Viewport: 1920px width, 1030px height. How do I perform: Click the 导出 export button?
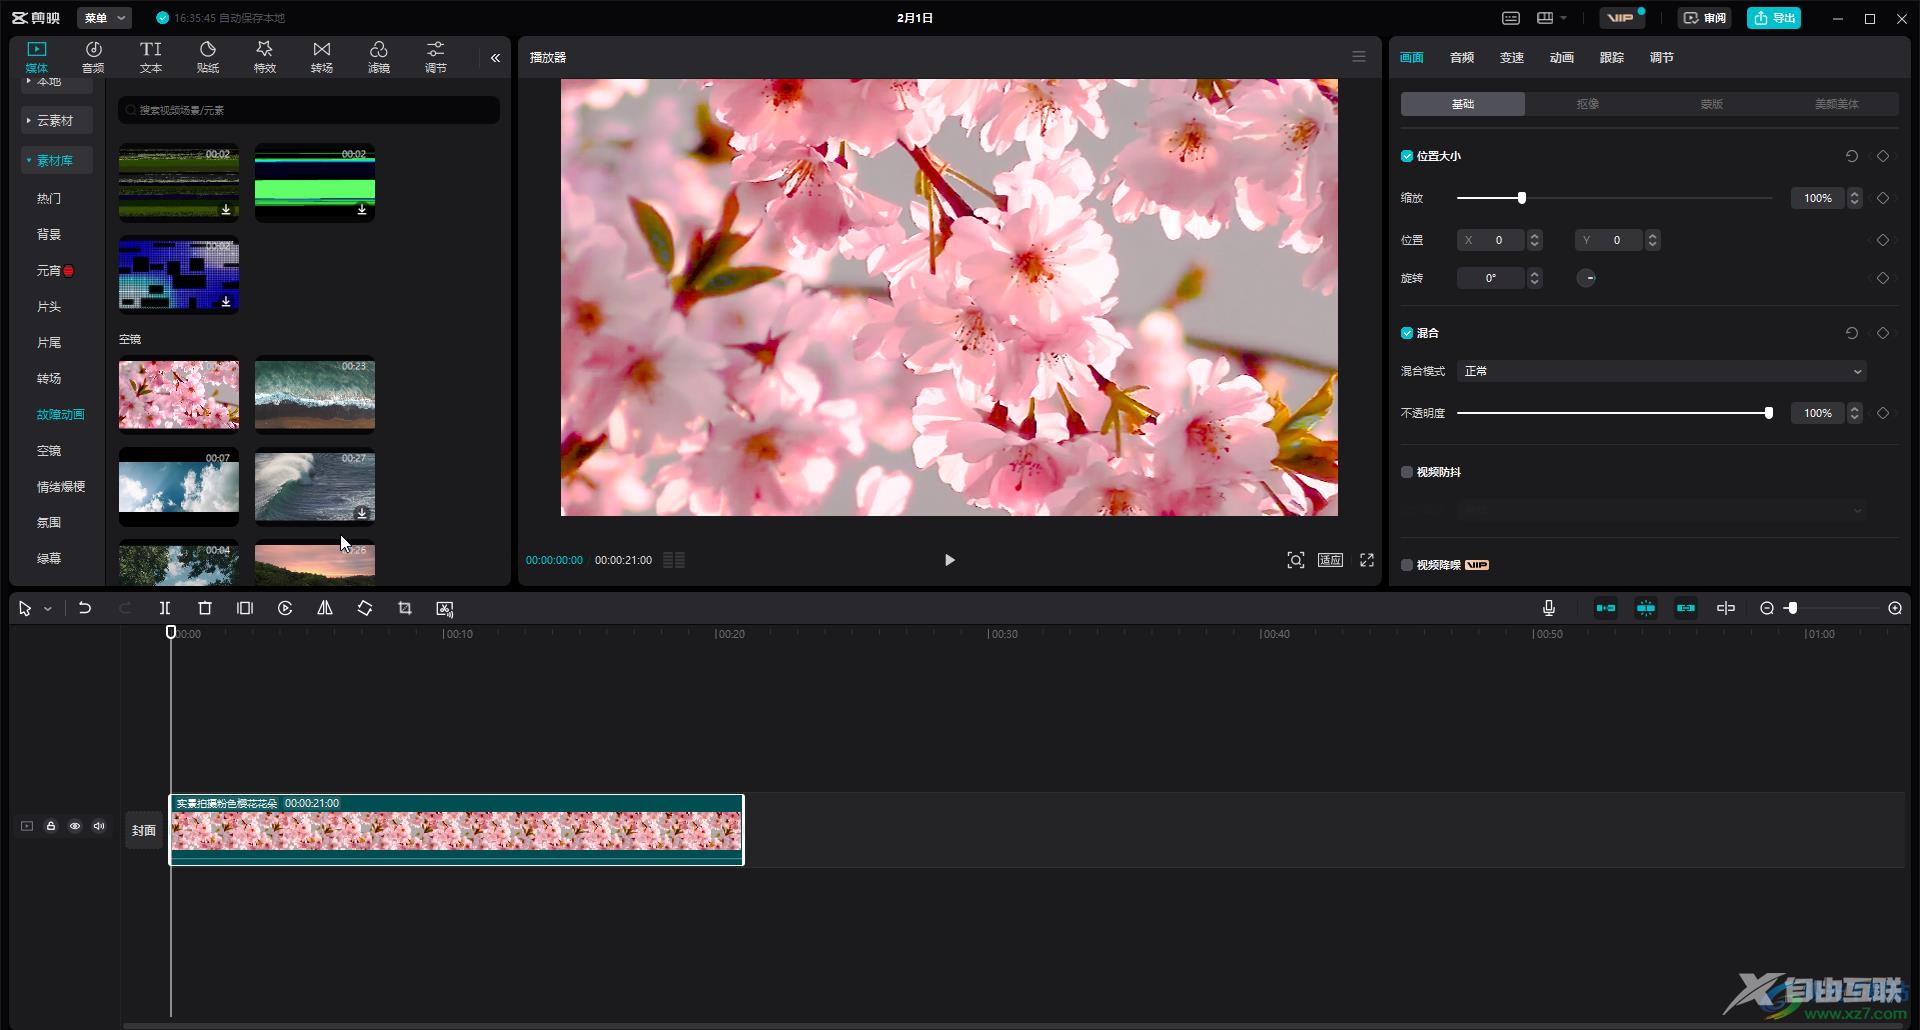point(1774,18)
